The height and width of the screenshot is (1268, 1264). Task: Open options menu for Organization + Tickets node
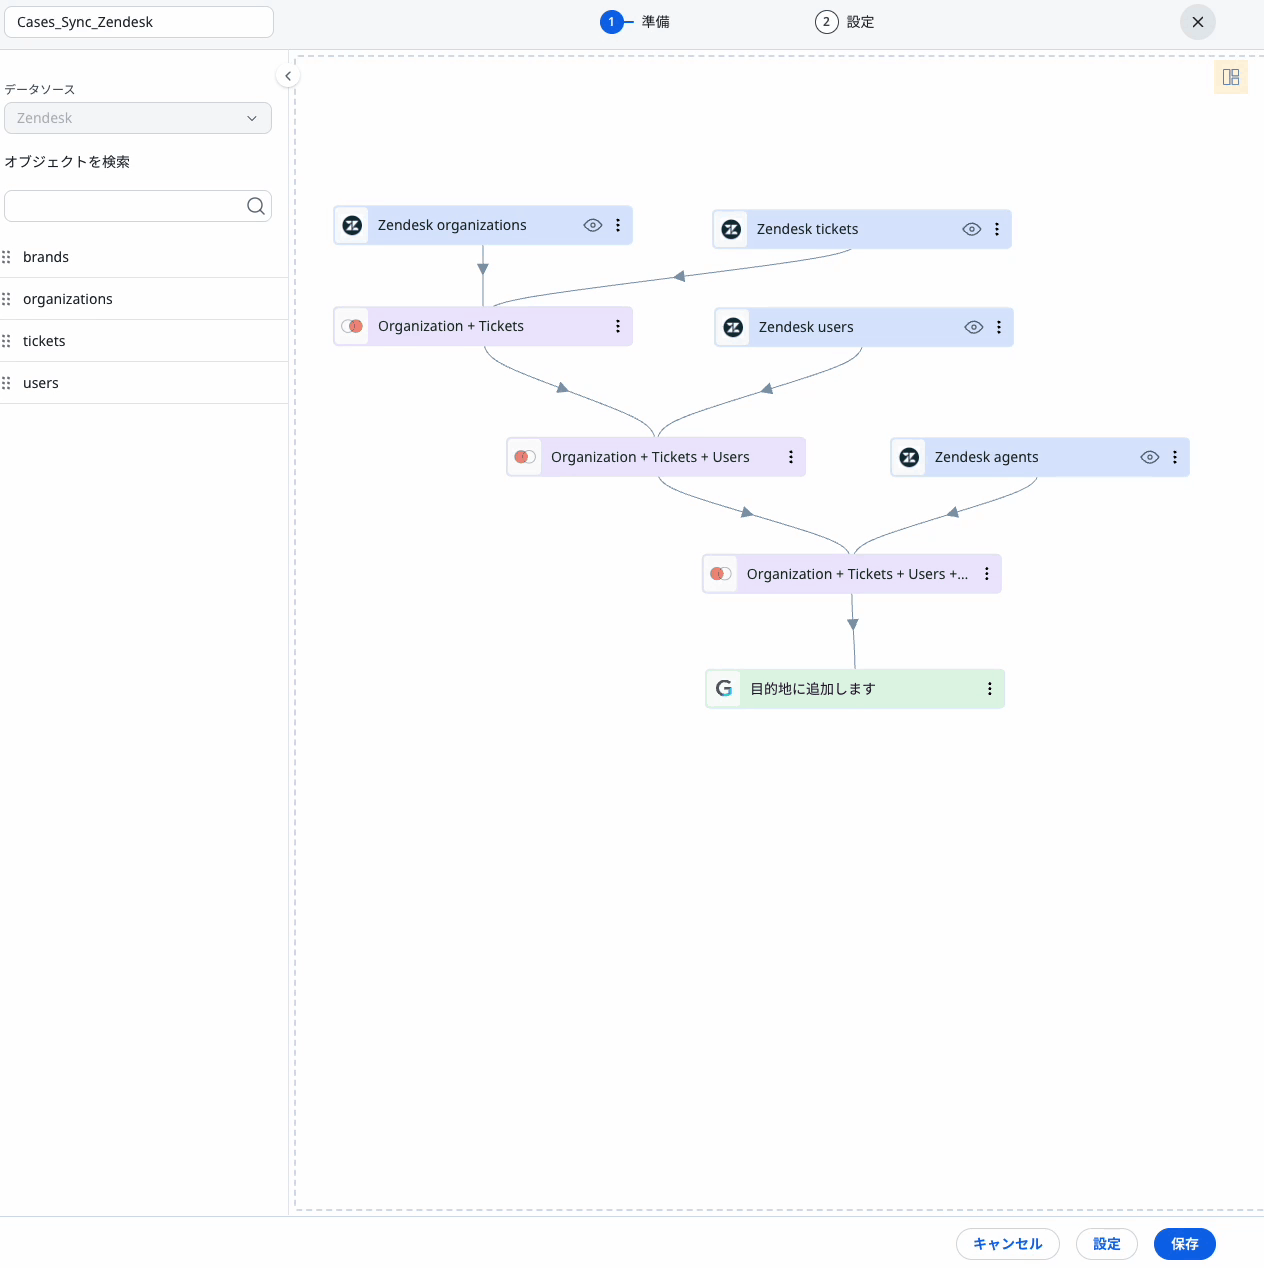pyautogui.click(x=618, y=326)
